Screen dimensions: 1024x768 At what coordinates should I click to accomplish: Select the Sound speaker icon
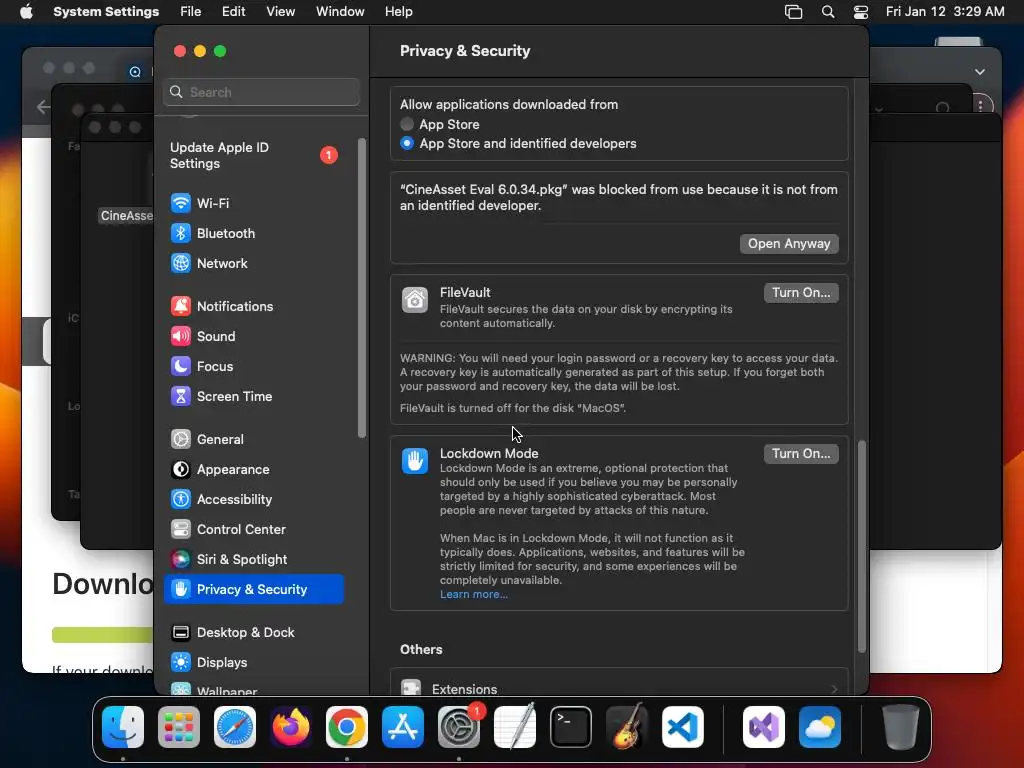(x=181, y=336)
